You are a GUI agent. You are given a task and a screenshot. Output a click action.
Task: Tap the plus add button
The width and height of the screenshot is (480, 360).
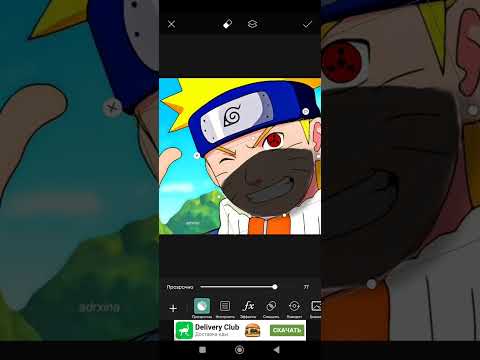click(173, 308)
